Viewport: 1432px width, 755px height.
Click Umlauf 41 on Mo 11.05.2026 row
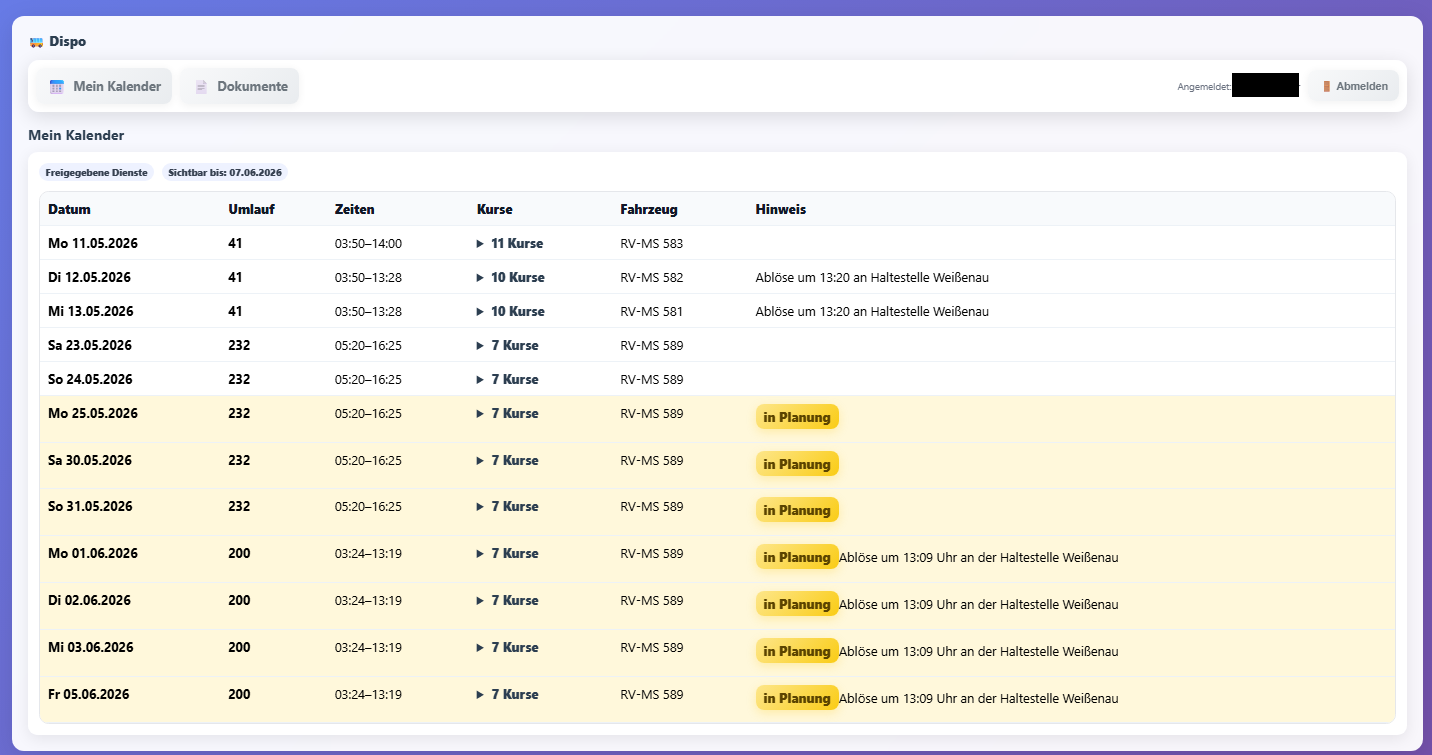pyautogui.click(x=235, y=243)
